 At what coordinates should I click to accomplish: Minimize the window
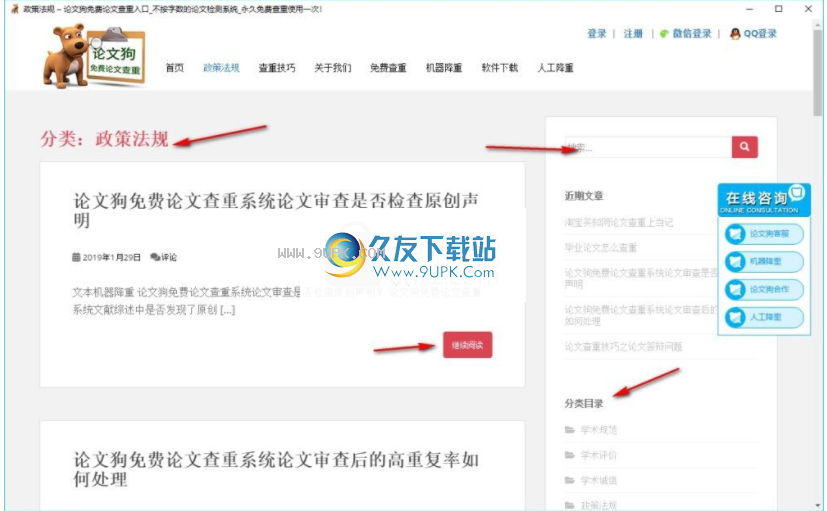750,8
